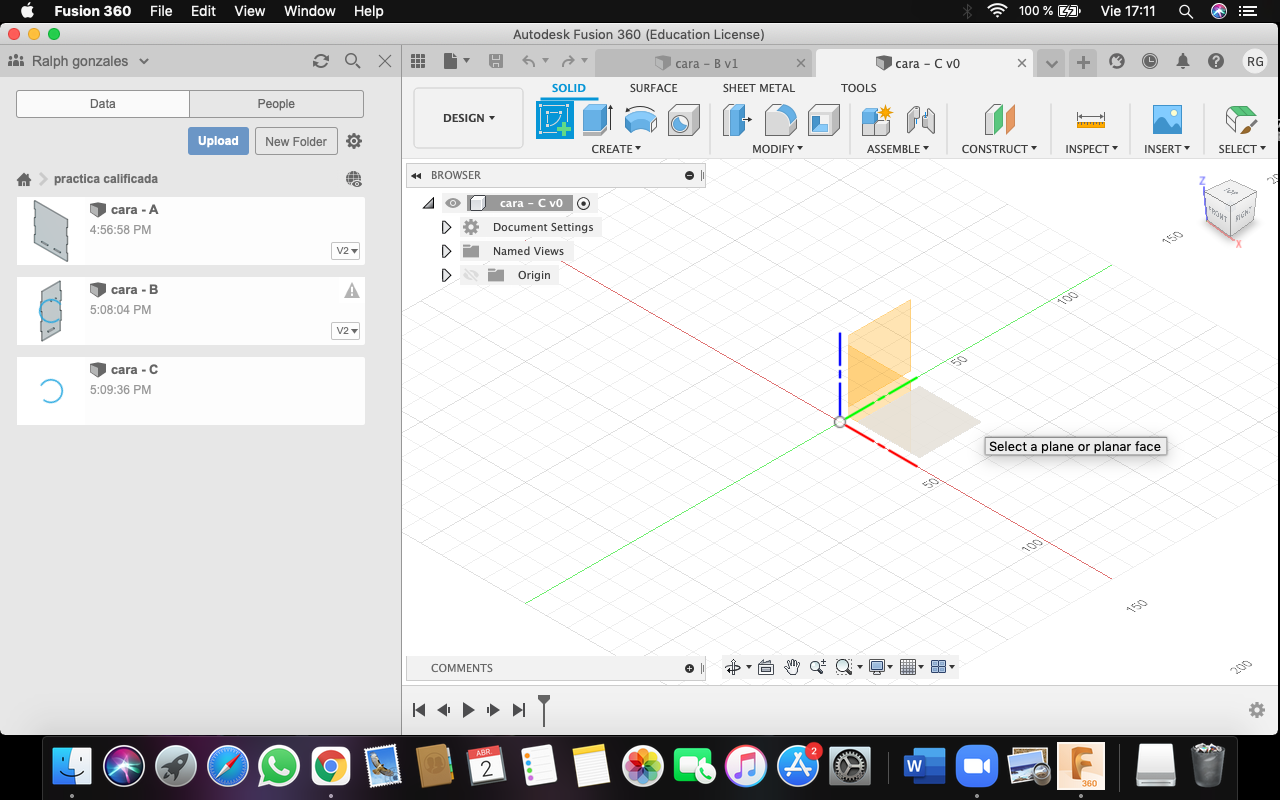
Task: Open the Show Data Panel grid icon
Action: click(418, 61)
